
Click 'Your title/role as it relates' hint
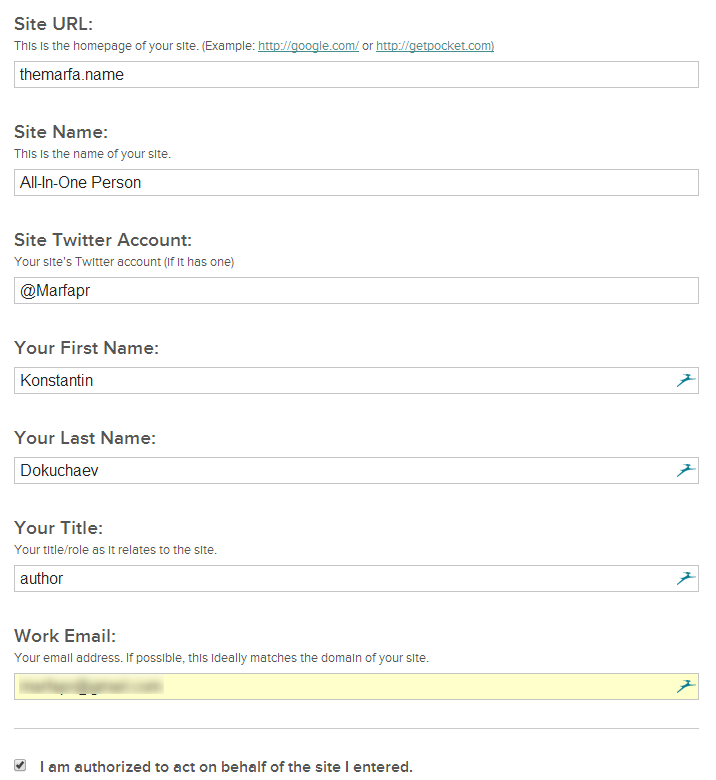point(115,550)
